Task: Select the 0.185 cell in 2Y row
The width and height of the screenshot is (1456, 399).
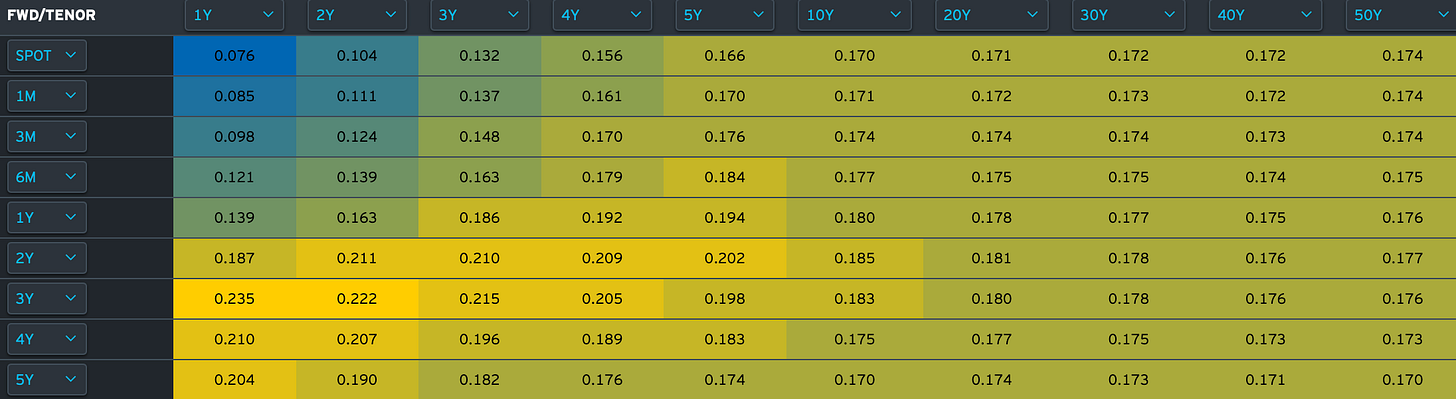Action: tap(855, 258)
